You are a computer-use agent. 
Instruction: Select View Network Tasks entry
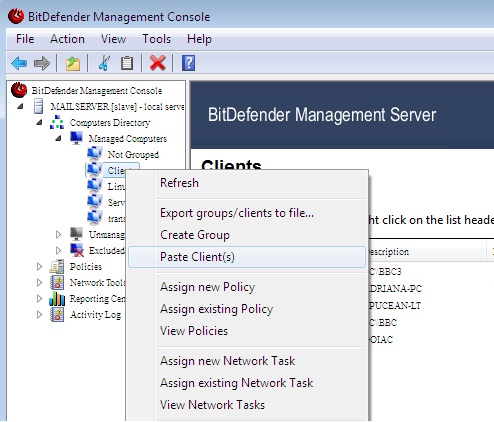point(247,405)
